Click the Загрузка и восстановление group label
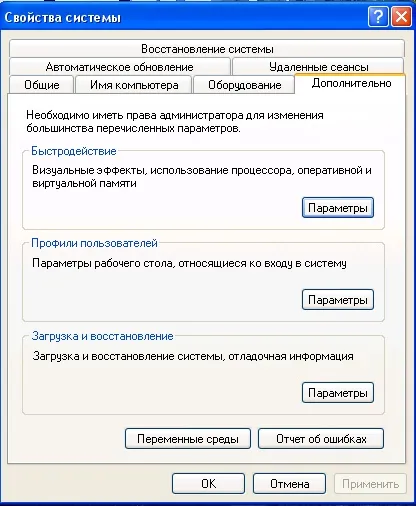This screenshot has width=416, height=506. pyautogui.click(x=102, y=336)
